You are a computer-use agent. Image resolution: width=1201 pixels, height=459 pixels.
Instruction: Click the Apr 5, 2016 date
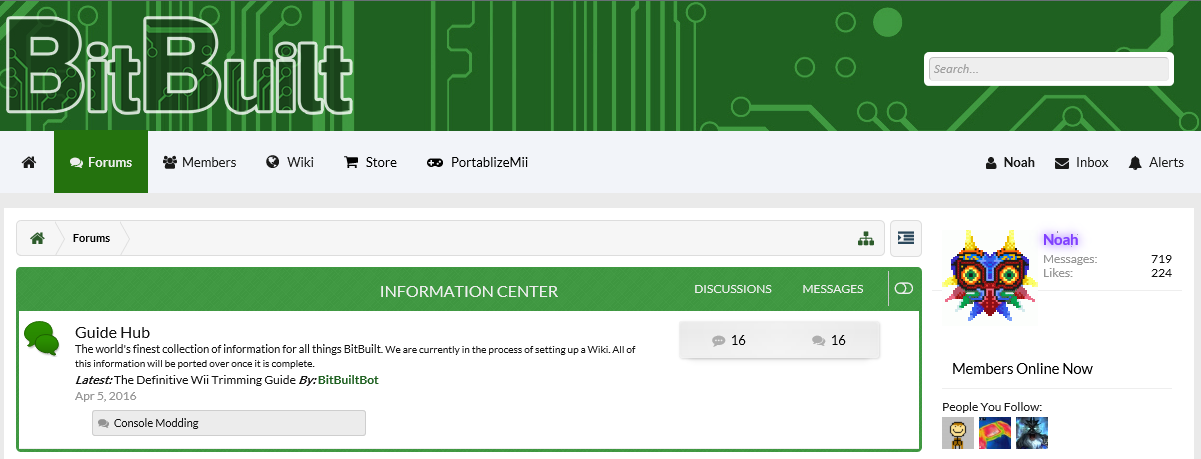pyautogui.click(x=106, y=396)
